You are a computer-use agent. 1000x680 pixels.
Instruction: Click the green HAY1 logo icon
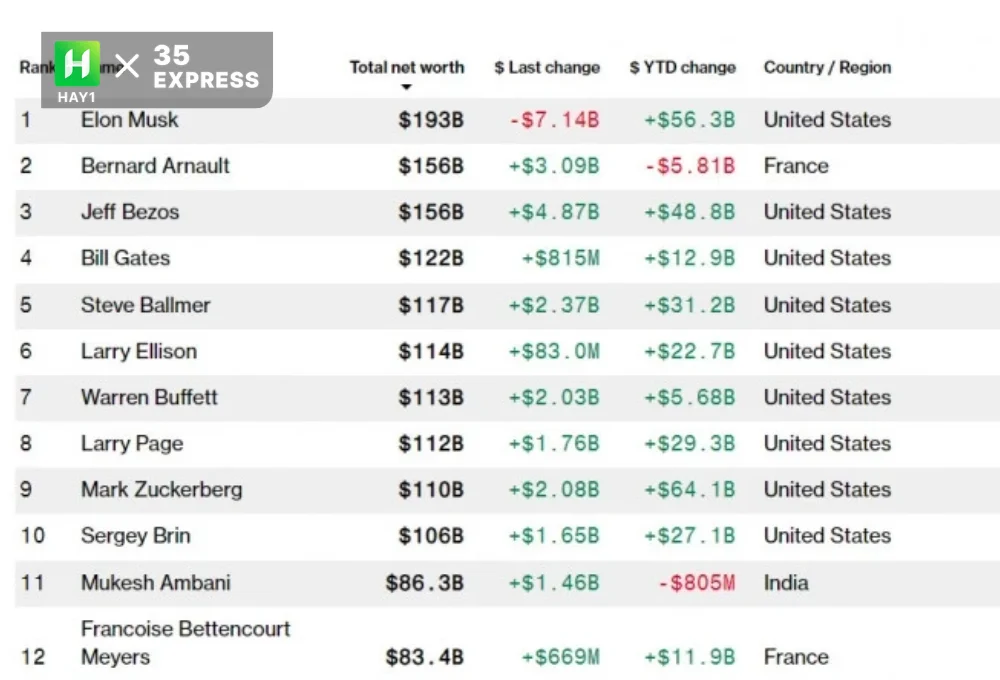77,63
